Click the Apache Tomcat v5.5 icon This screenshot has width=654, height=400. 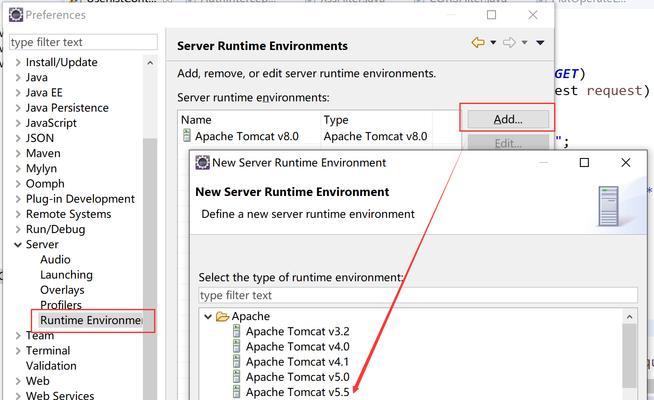point(236,392)
